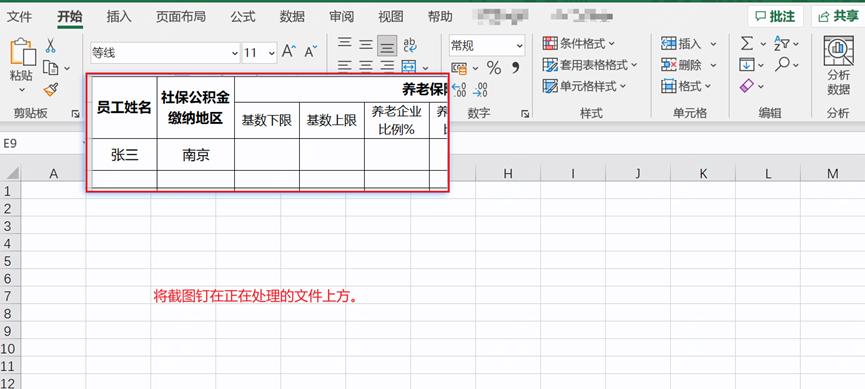The height and width of the screenshot is (389, 865).
Task: Click Increase Decimal icon
Action: pos(459,89)
